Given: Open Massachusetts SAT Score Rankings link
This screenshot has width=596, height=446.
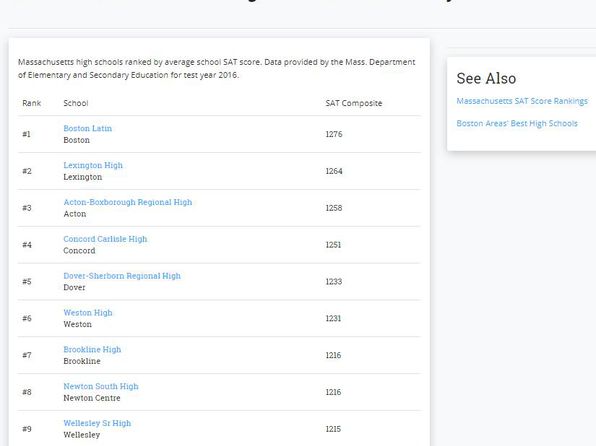Looking at the screenshot, I should click(522, 101).
